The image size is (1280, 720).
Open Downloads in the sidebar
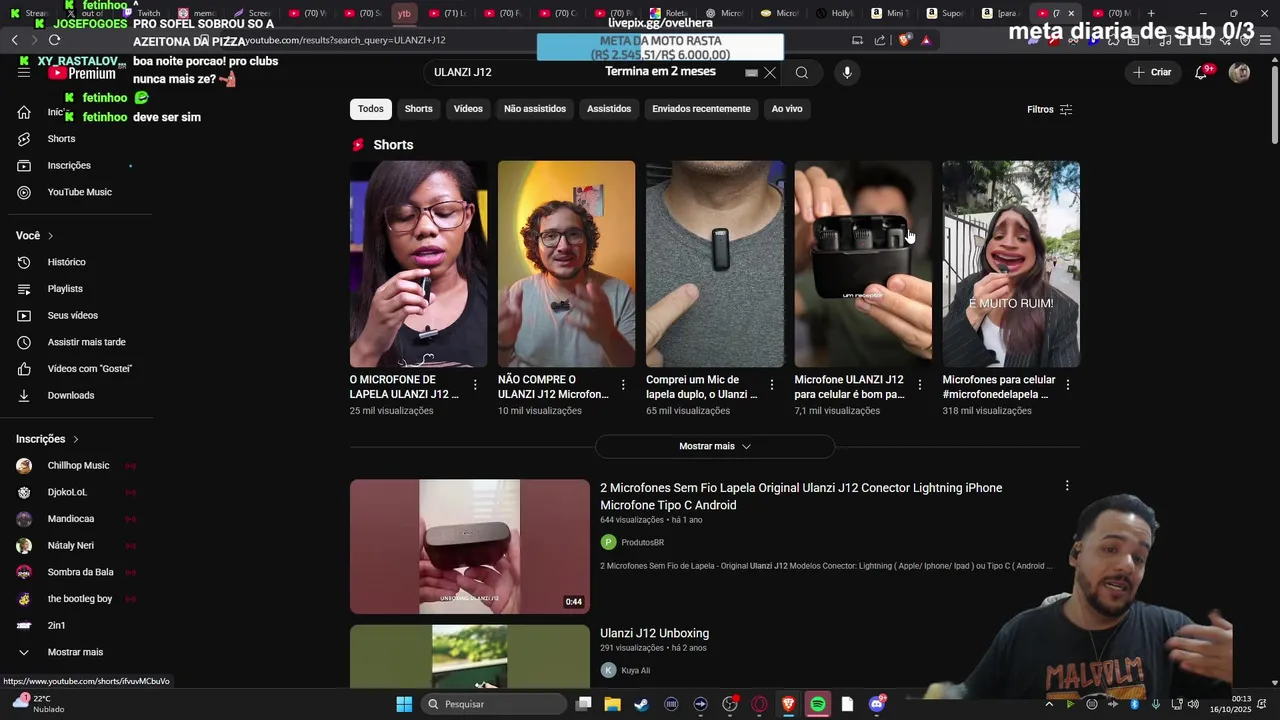(x=71, y=396)
